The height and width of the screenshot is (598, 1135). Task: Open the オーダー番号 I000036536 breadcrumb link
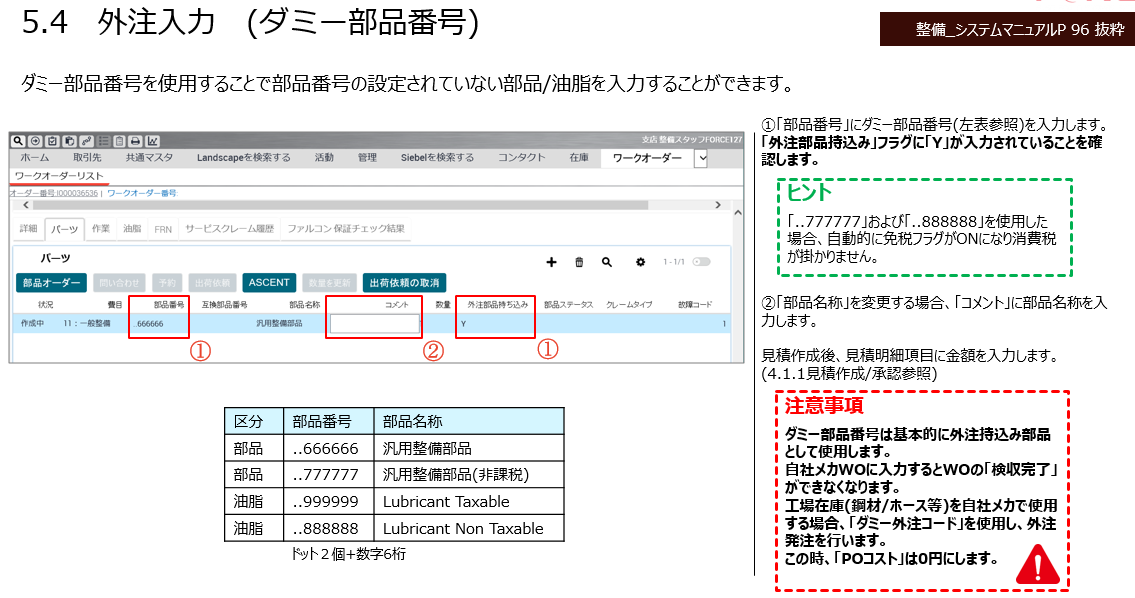[x=55, y=192]
